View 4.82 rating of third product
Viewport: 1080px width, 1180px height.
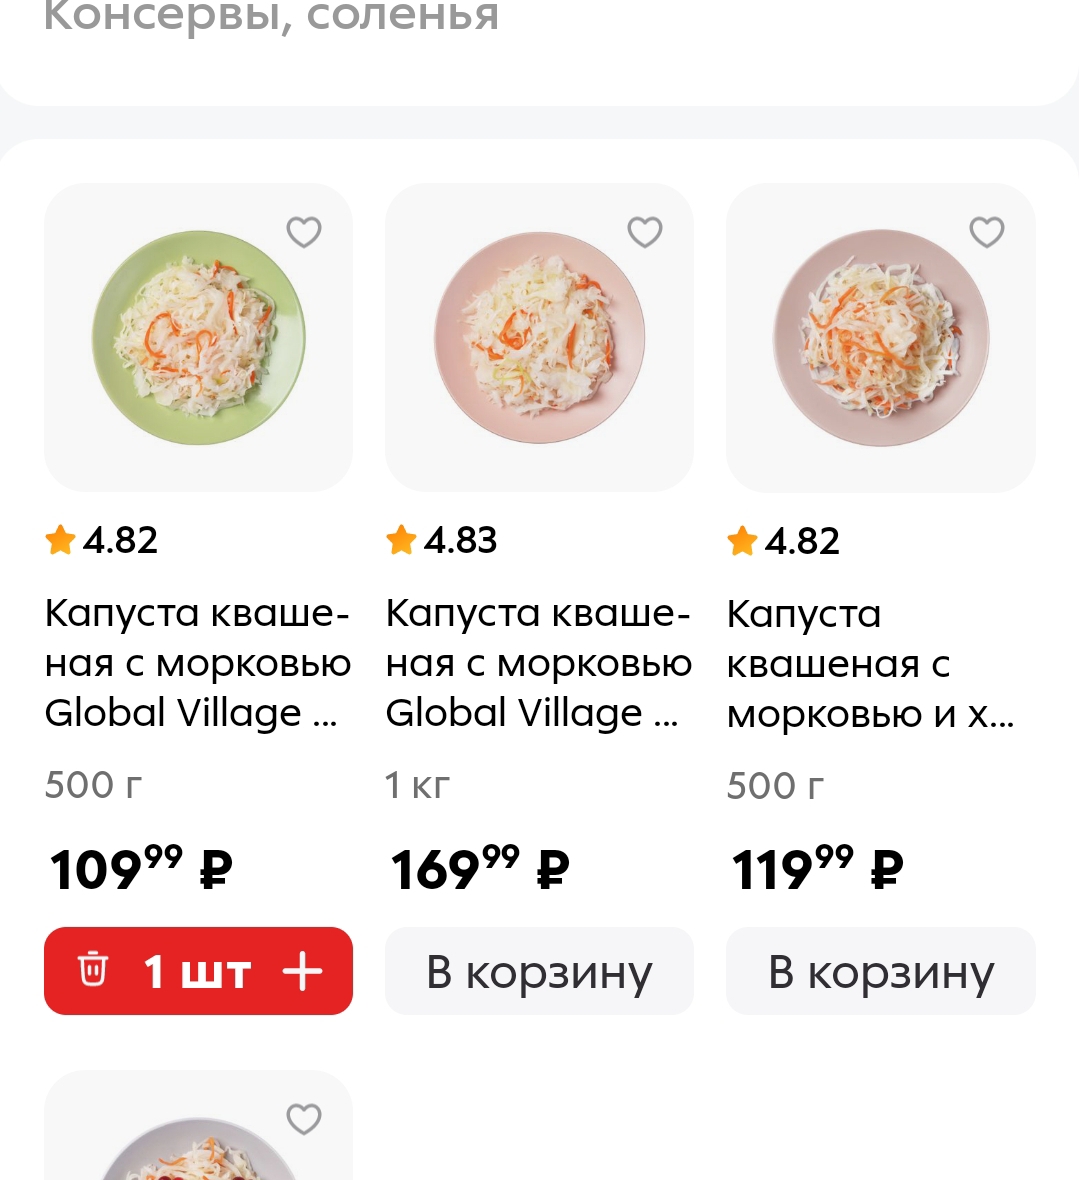[x=783, y=541]
